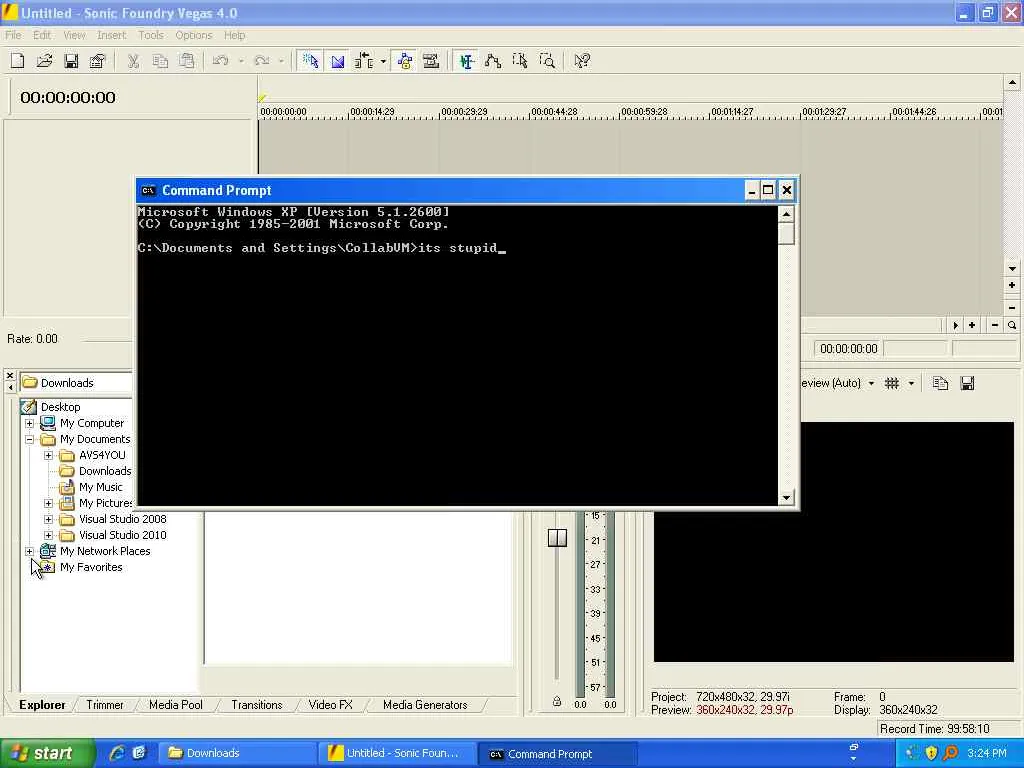Viewport: 1024px width, 768px height.
Task: Expand the Visual Studio 2008 node
Action: pyautogui.click(x=48, y=519)
